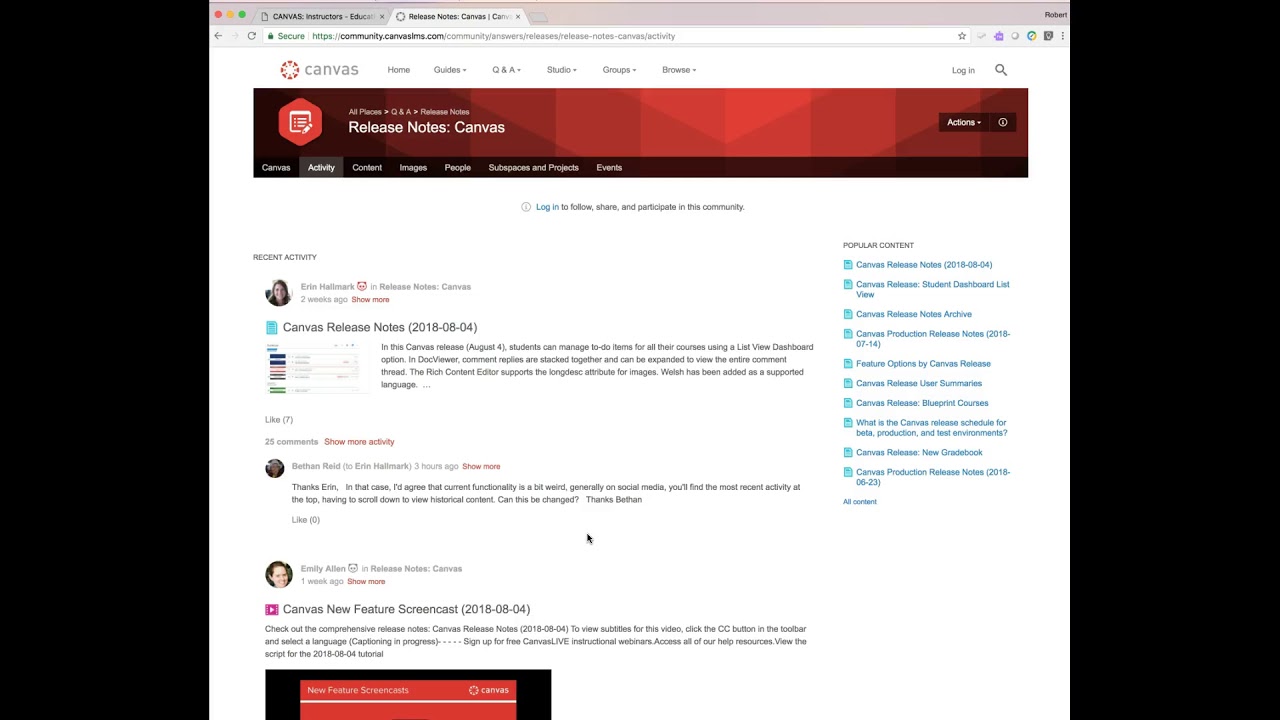Close the CANVAS: Instructors tab
Image resolution: width=1280 pixels, height=720 pixels.
pyautogui.click(x=382, y=16)
